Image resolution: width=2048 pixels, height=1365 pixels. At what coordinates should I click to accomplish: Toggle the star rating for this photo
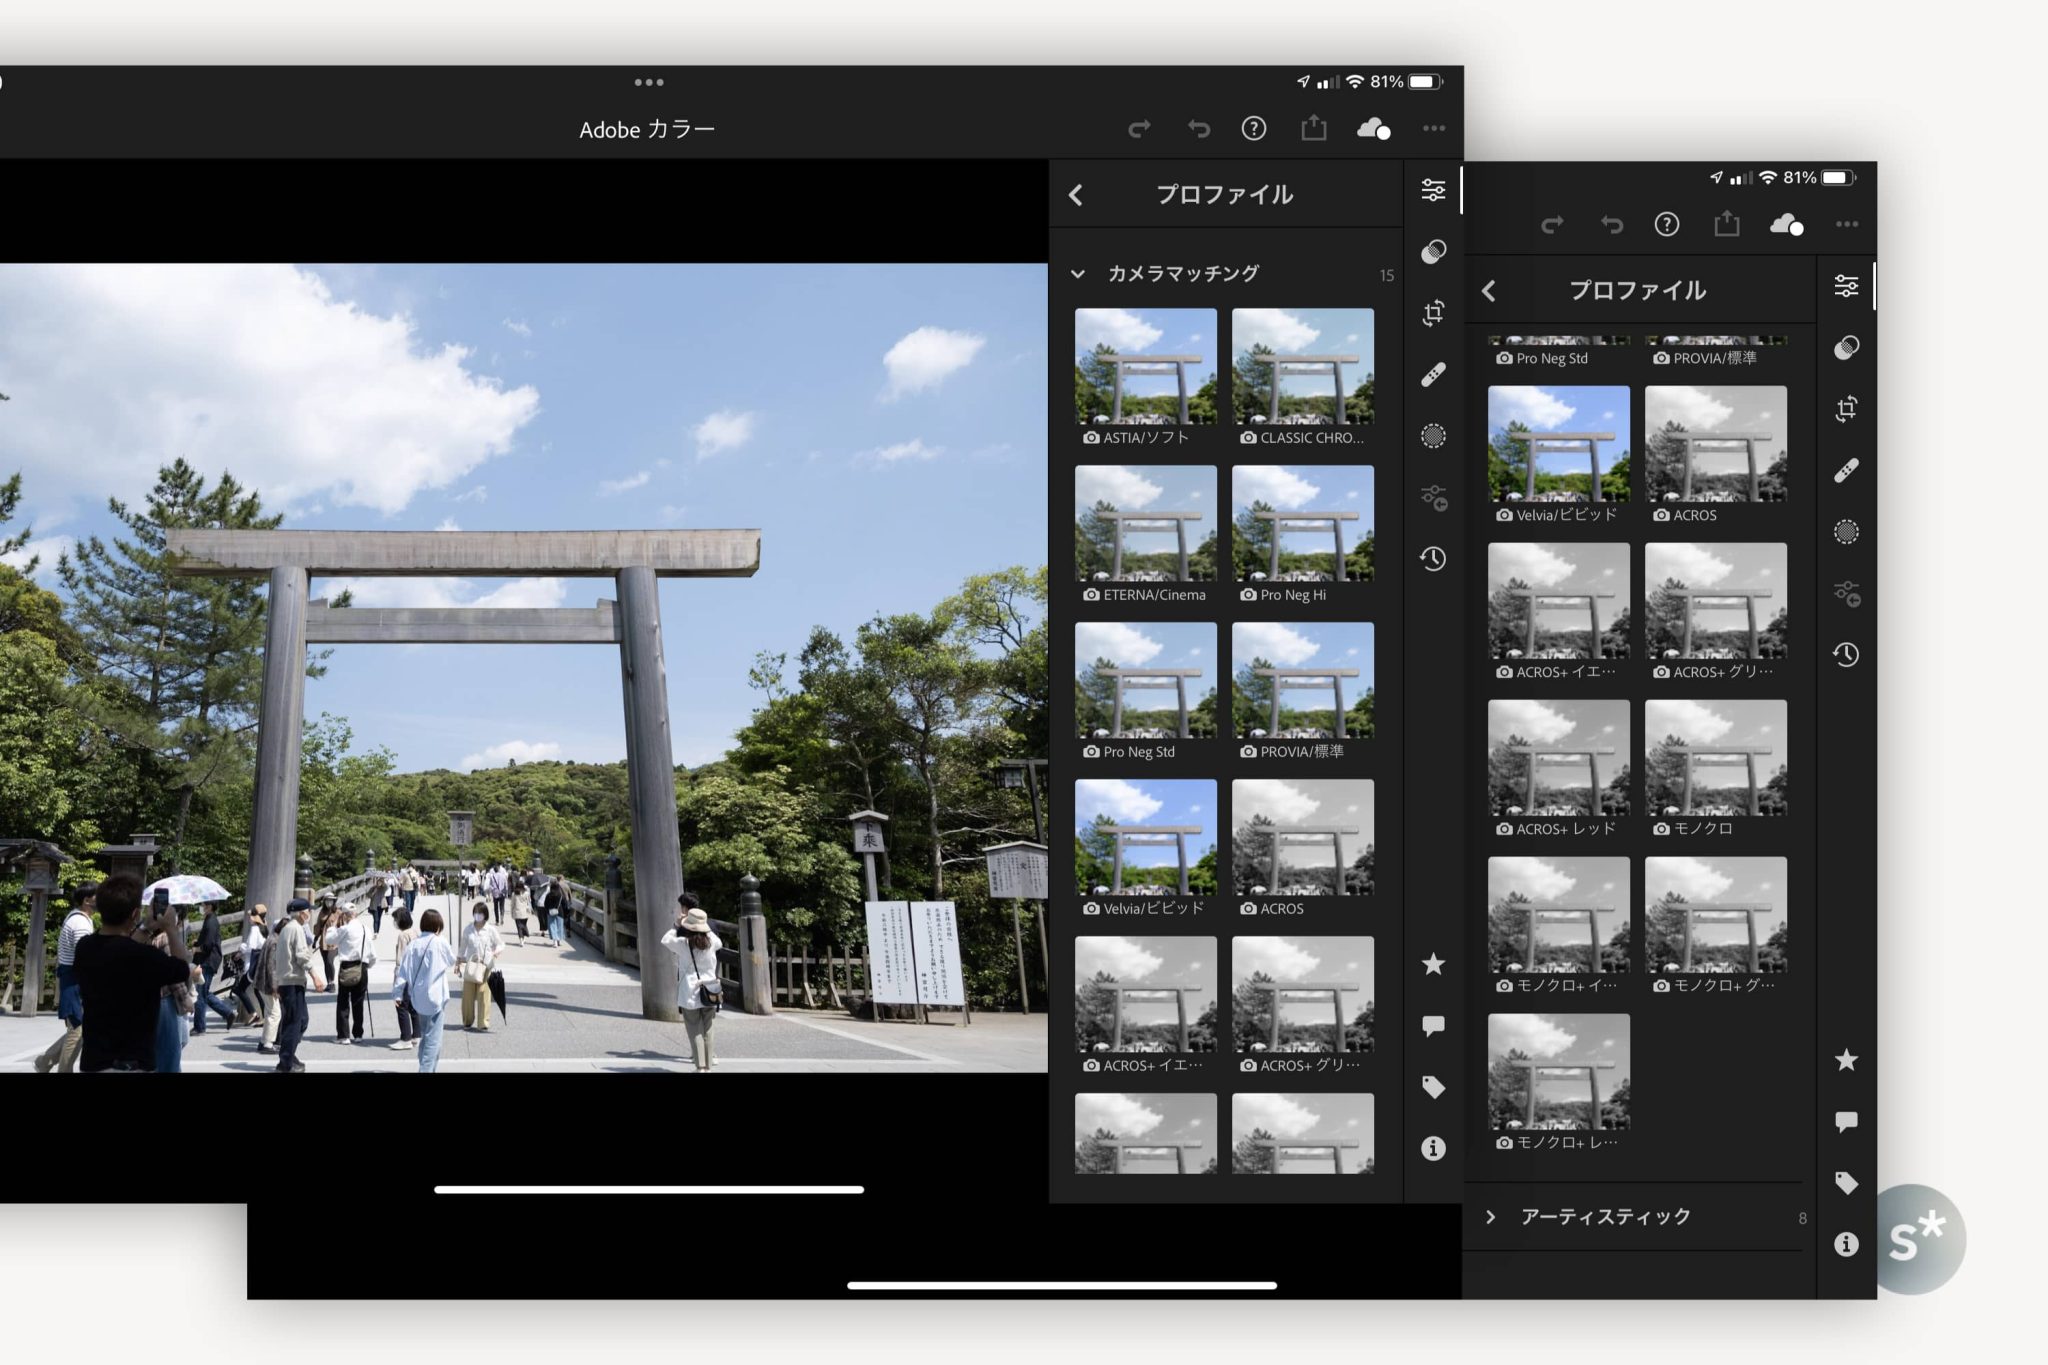(x=1434, y=962)
